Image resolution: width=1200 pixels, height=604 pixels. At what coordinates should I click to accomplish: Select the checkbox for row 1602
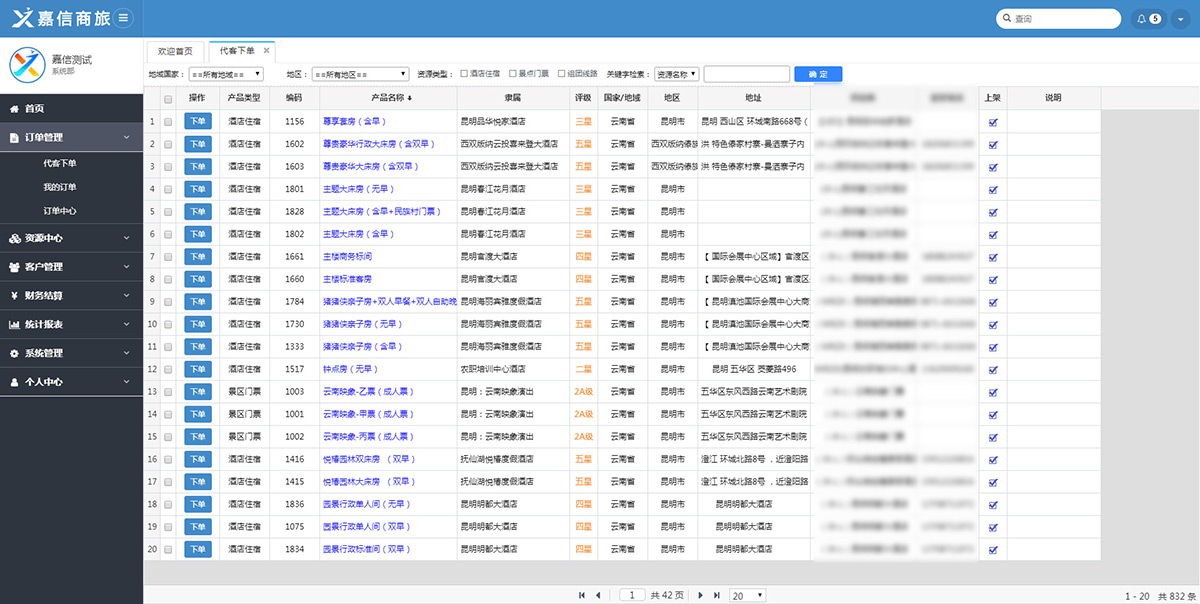[x=168, y=144]
